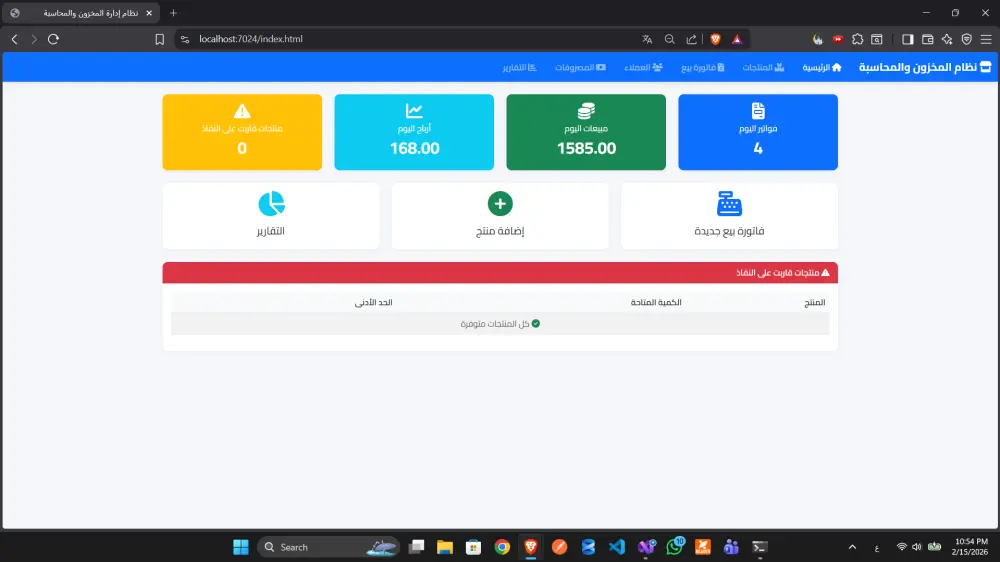This screenshot has width=1000, height=562.
Task: Open a new browser tab
Action: click(x=173, y=13)
